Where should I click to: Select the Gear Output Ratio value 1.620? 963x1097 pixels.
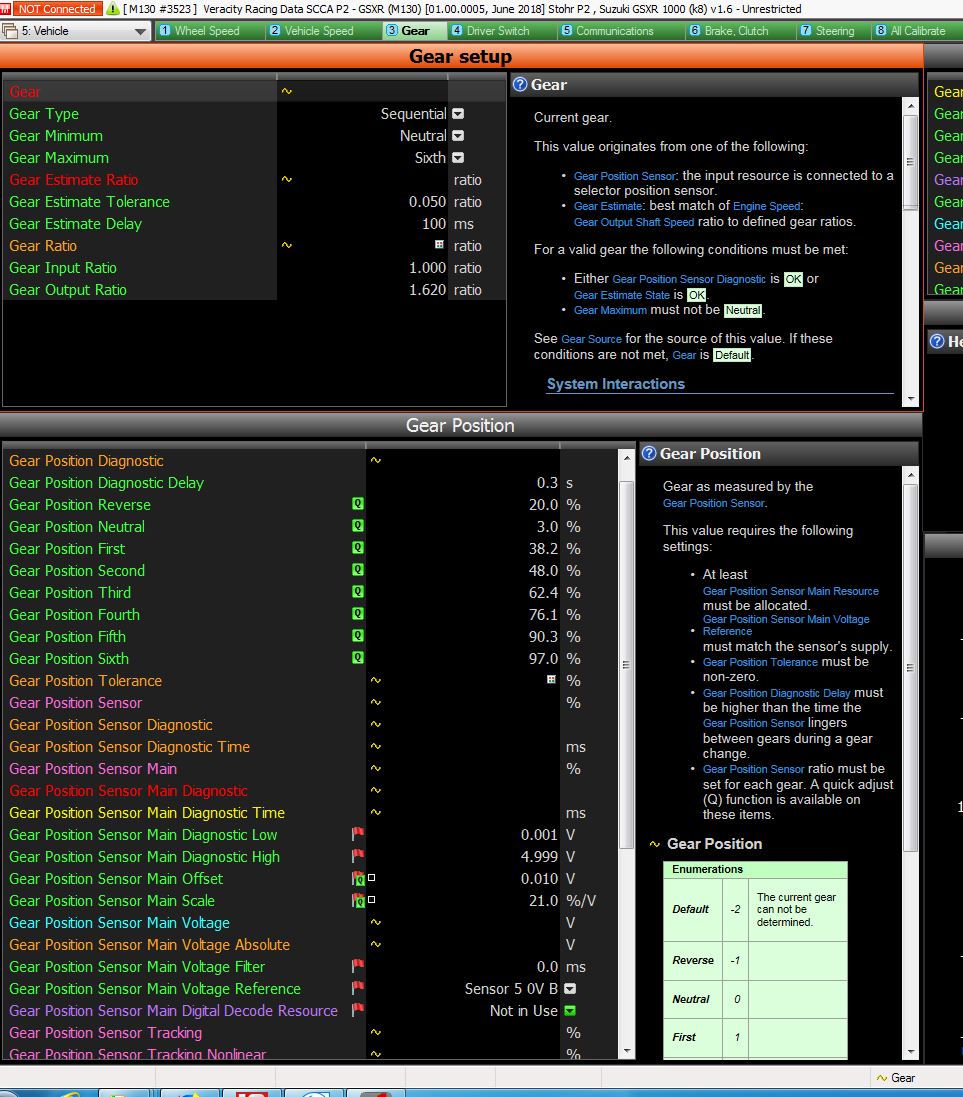tap(427, 290)
